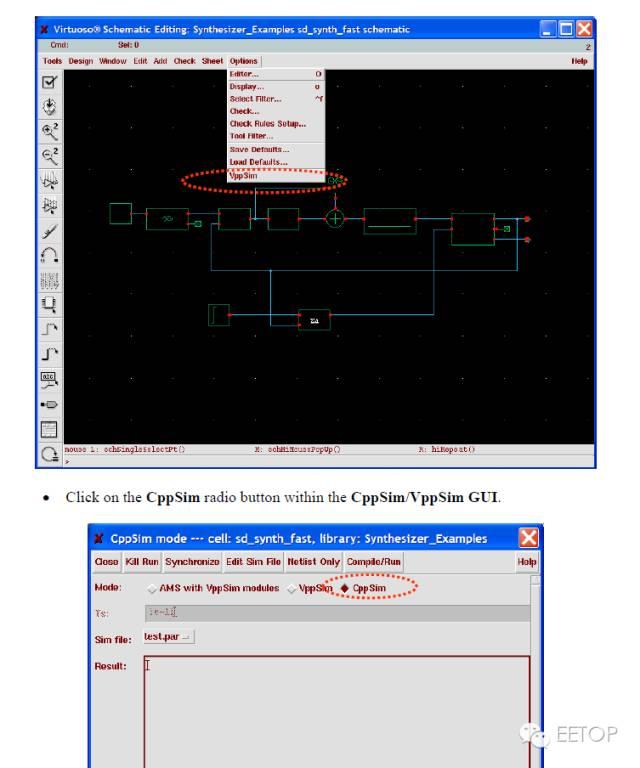This screenshot has width=640, height=768.
Task: Select AMS with VppSim modules mode
Action: (152, 588)
